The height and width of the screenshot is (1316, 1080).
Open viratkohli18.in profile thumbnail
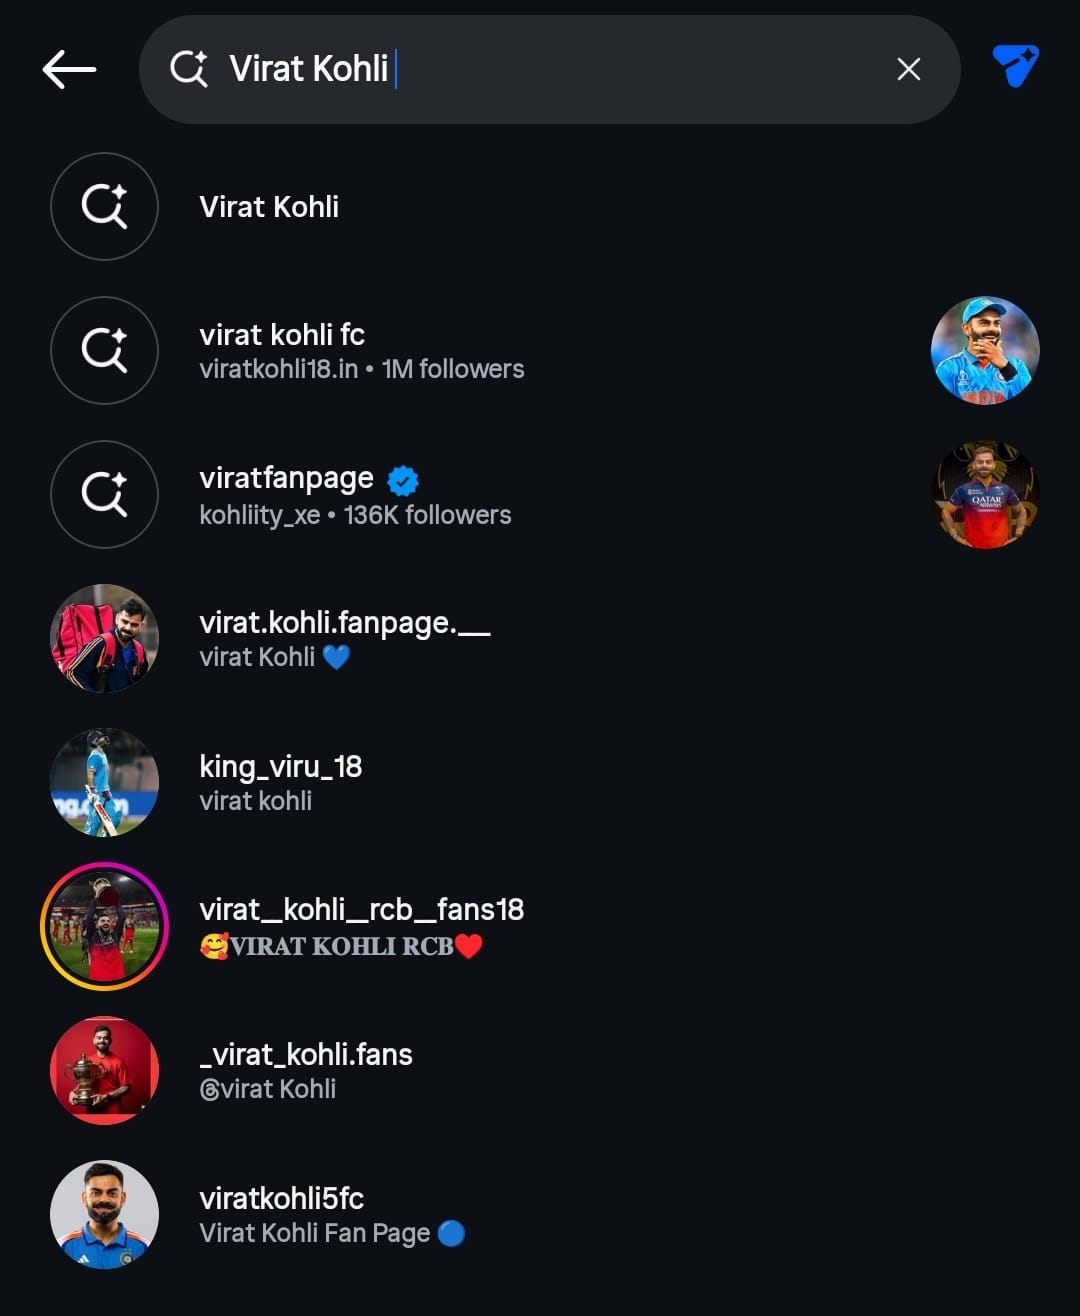coord(985,351)
